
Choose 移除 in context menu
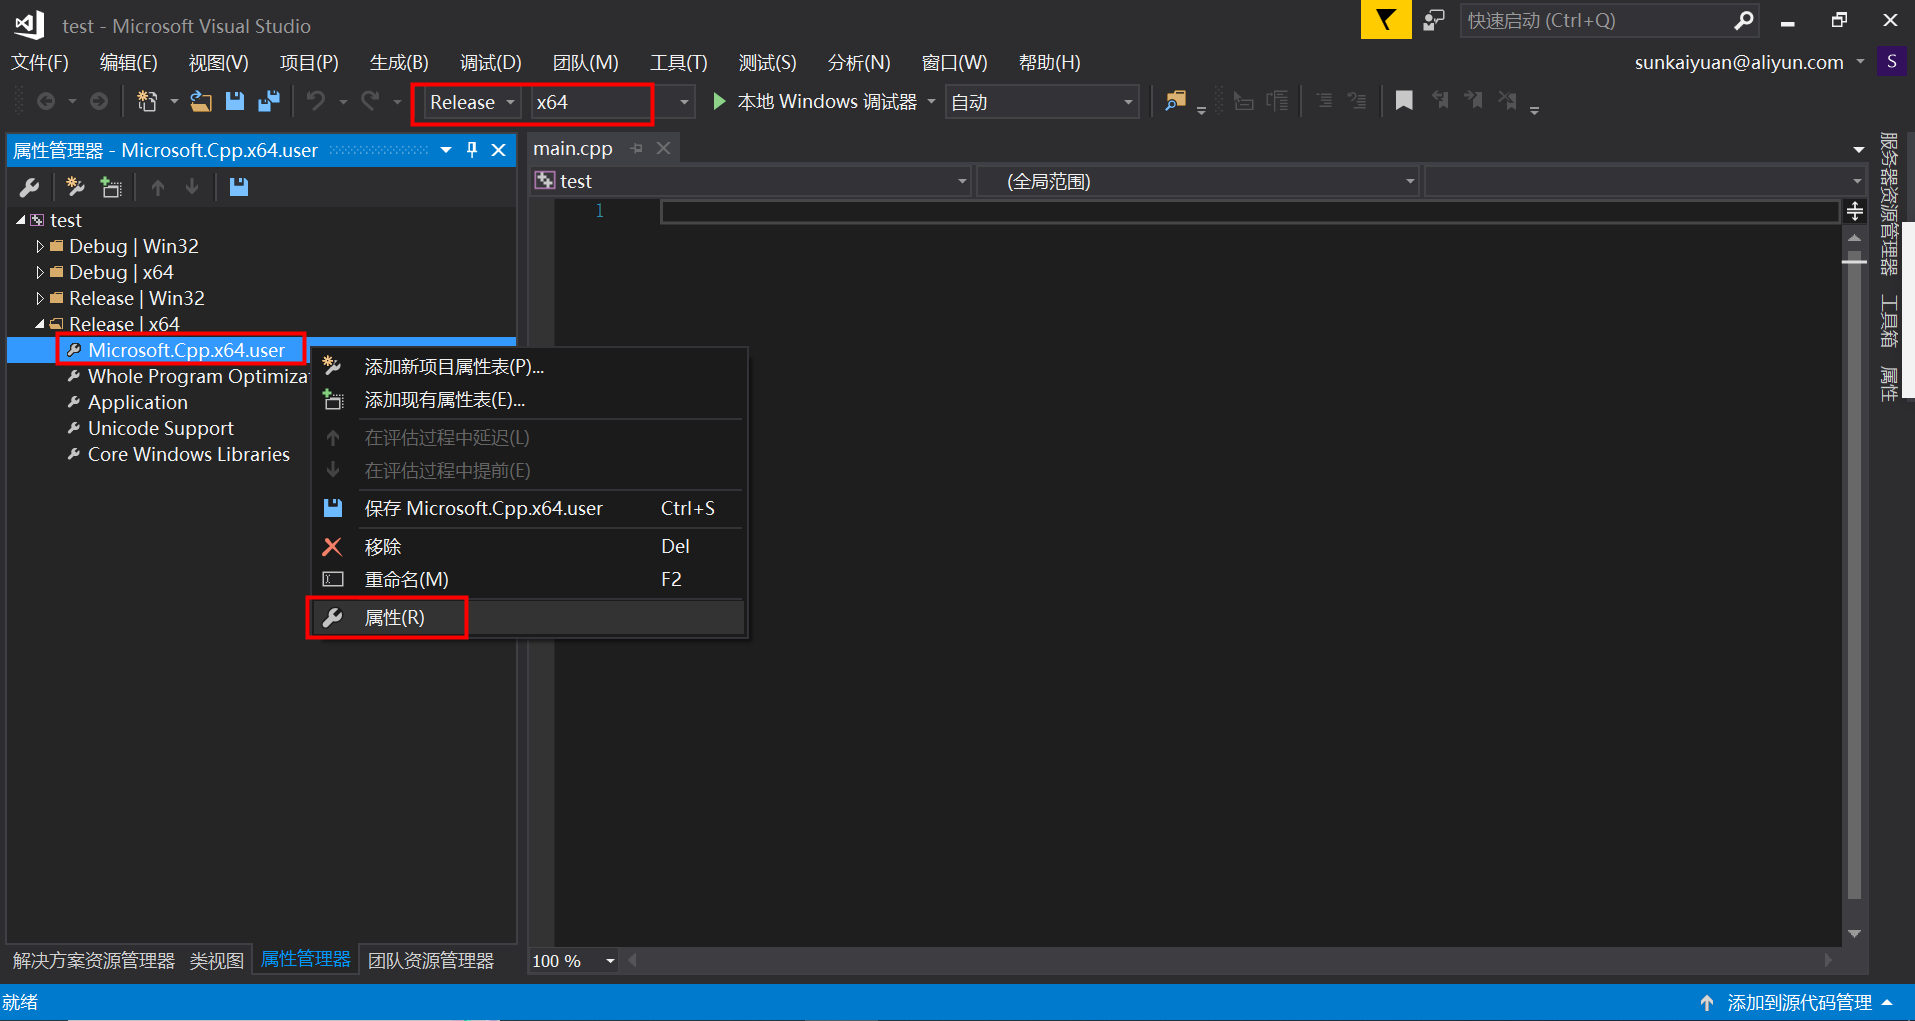click(529, 546)
